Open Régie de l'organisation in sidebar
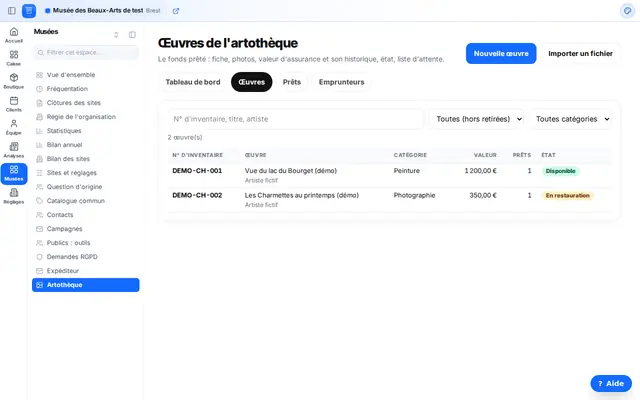The height and width of the screenshot is (400, 640). pos(86,117)
